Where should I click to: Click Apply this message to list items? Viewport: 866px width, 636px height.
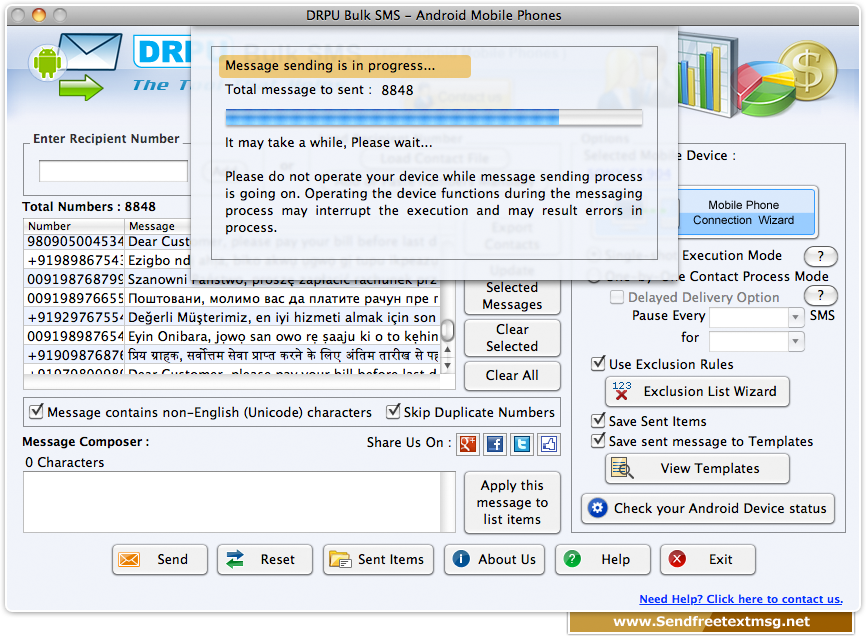tap(512, 502)
